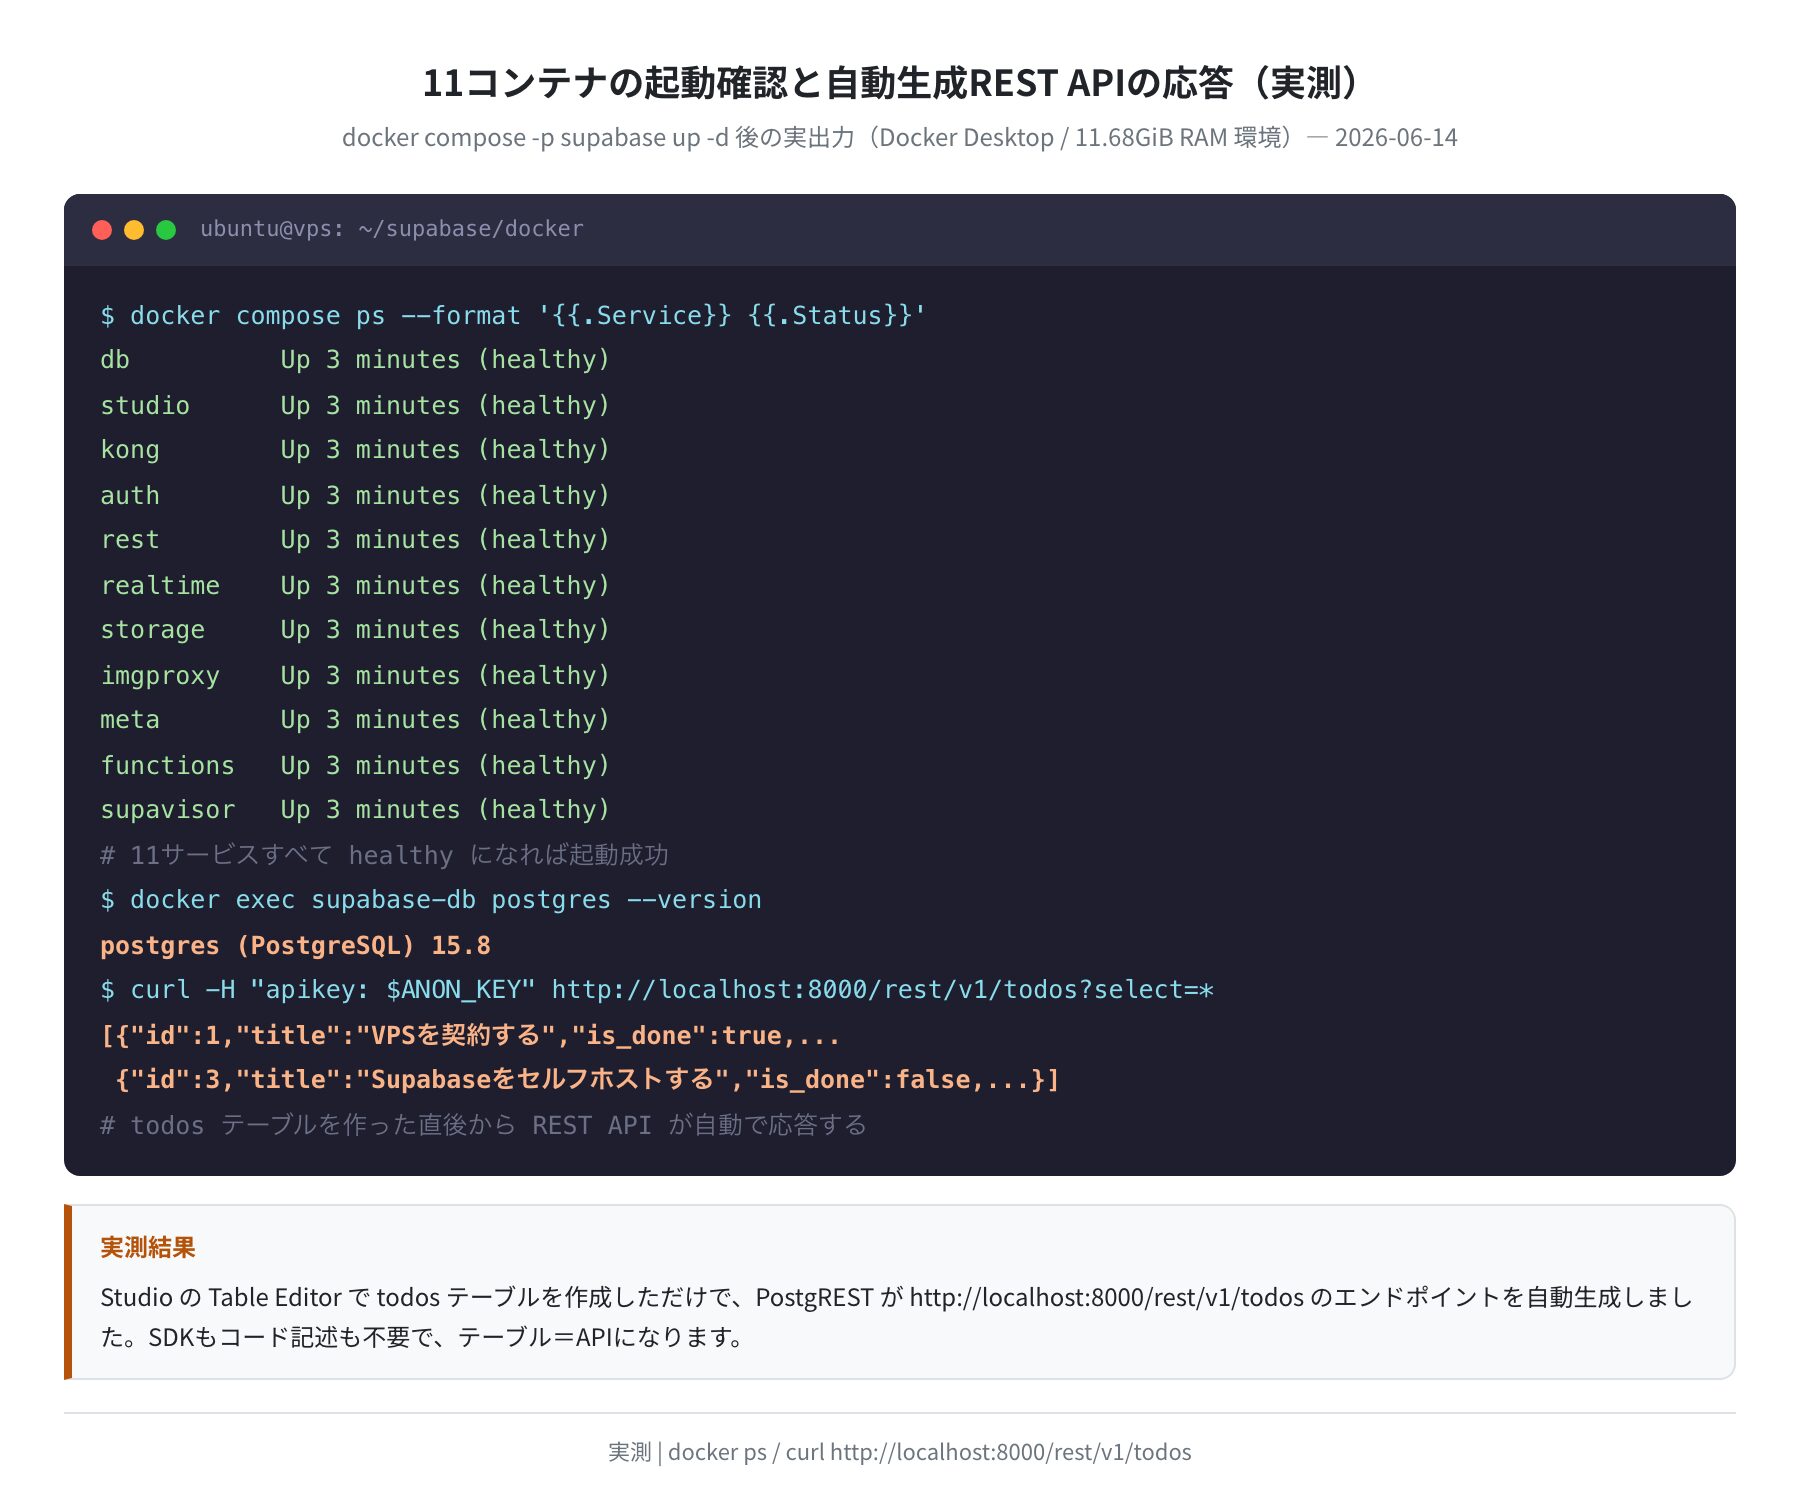Select the terminal title 'ubuntu@vps: ~/supabase/docker'
The image size is (1800, 1506).
[392, 229]
